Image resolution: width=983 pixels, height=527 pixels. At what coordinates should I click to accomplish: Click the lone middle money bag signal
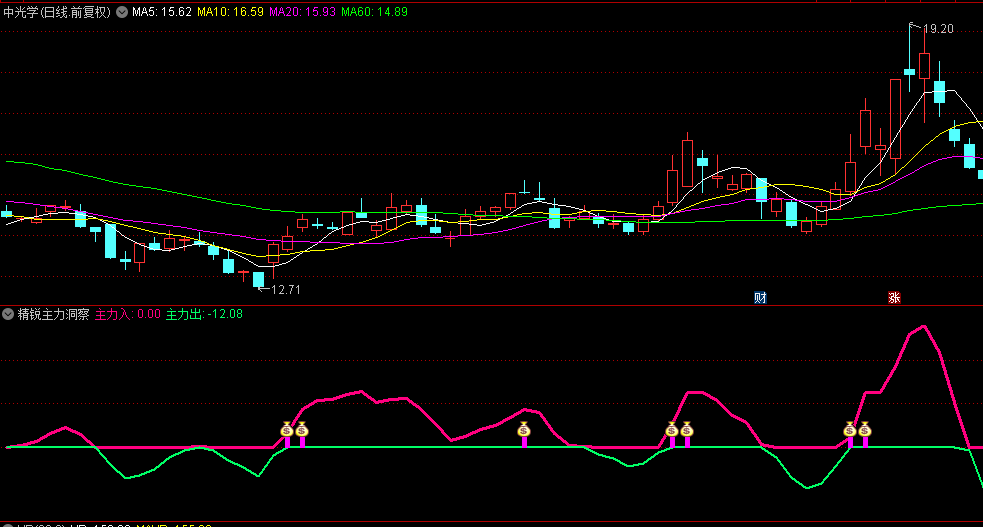point(524,430)
